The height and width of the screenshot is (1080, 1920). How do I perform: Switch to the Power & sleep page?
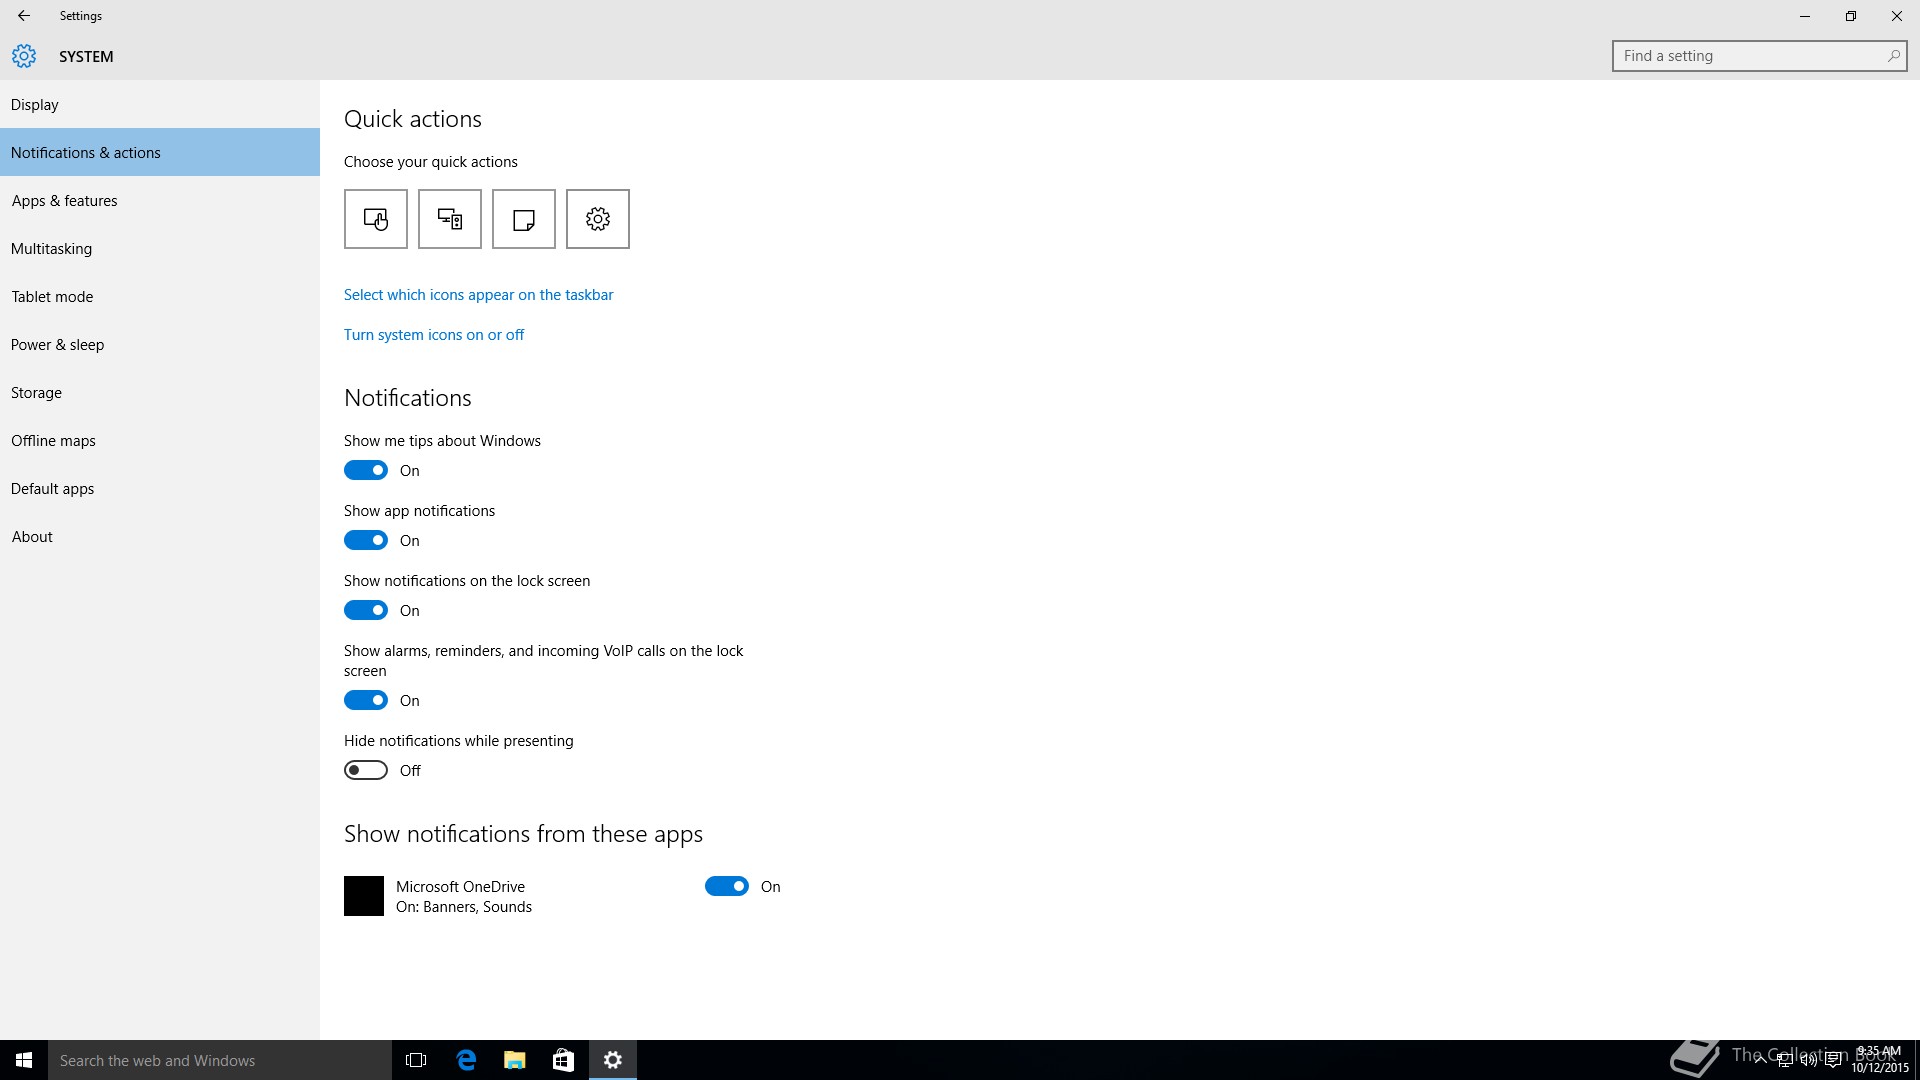point(57,345)
